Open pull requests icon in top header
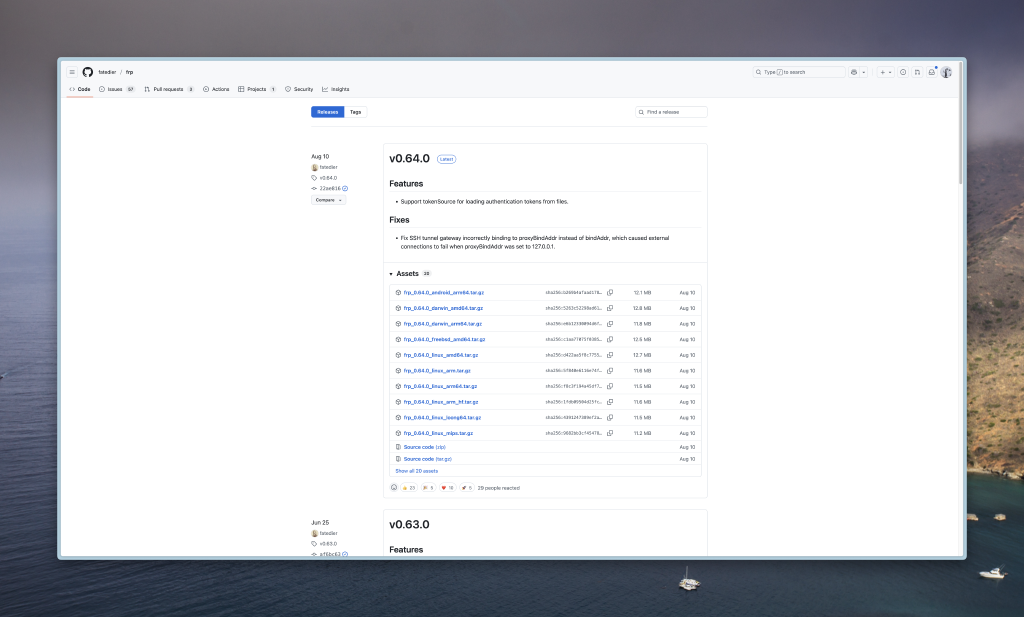Viewport: 1024px width, 617px height. (917, 72)
